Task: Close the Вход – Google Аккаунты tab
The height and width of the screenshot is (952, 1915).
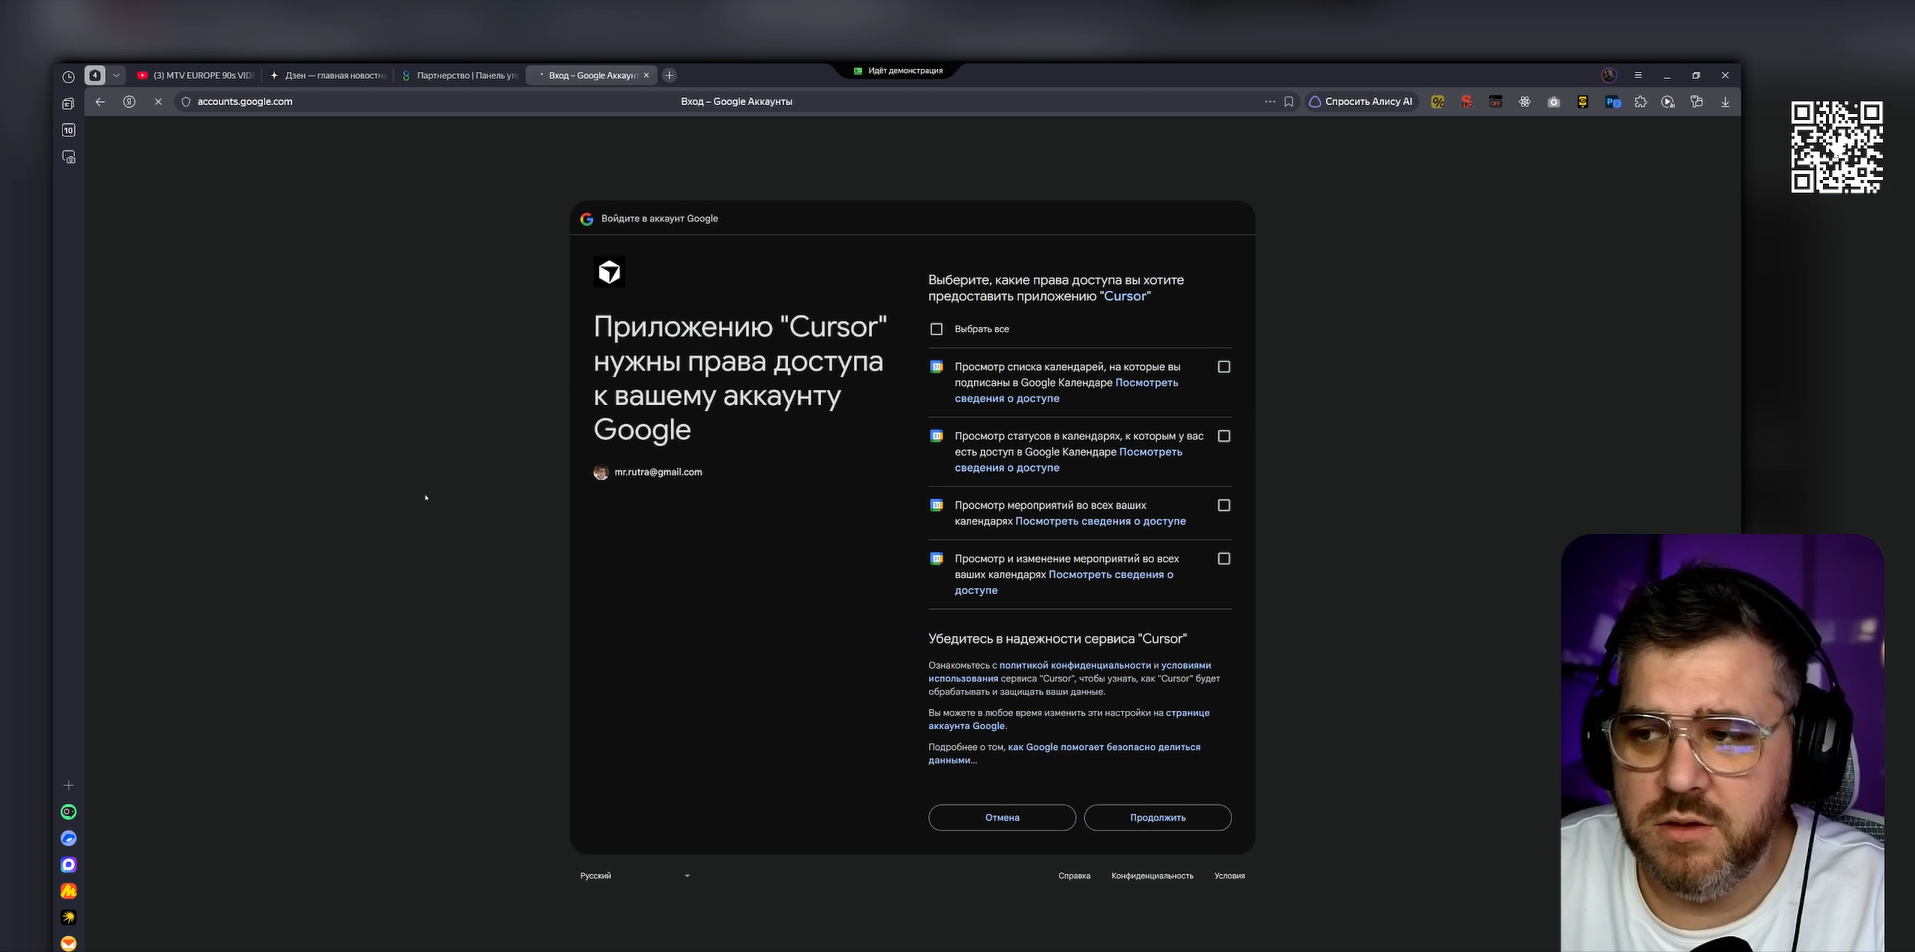Action: click(x=646, y=75)
